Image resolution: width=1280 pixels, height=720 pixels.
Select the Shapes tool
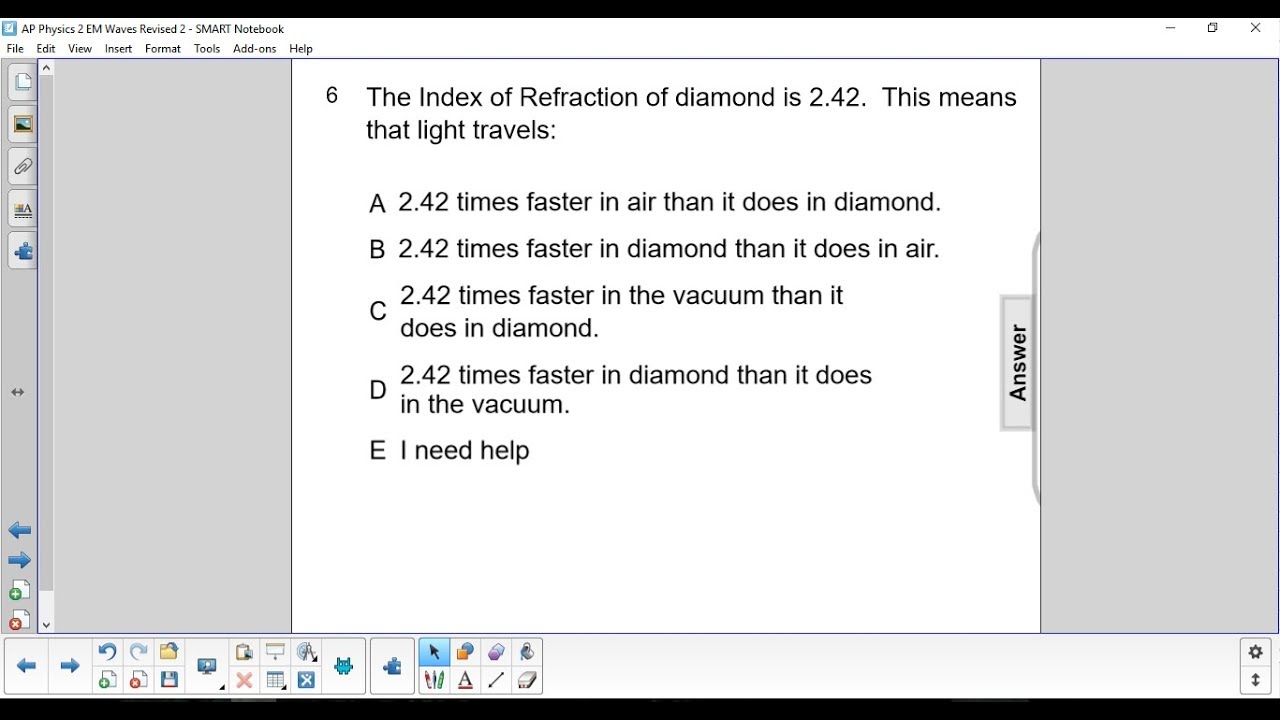click(x=465, y=652)
